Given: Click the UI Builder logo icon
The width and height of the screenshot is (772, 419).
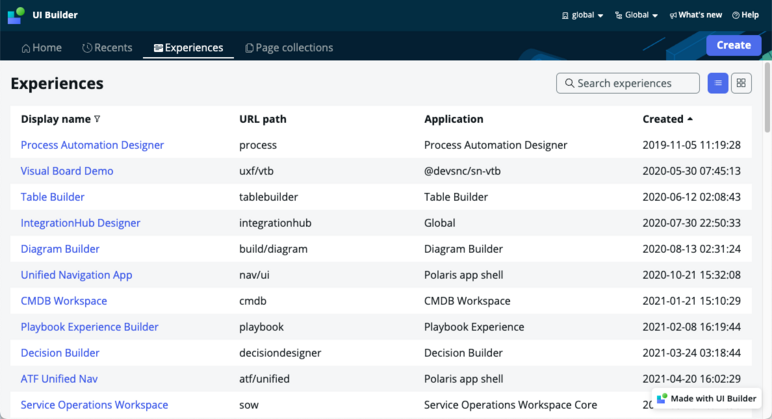Looking at the screenshot, I should coord(16,15).
